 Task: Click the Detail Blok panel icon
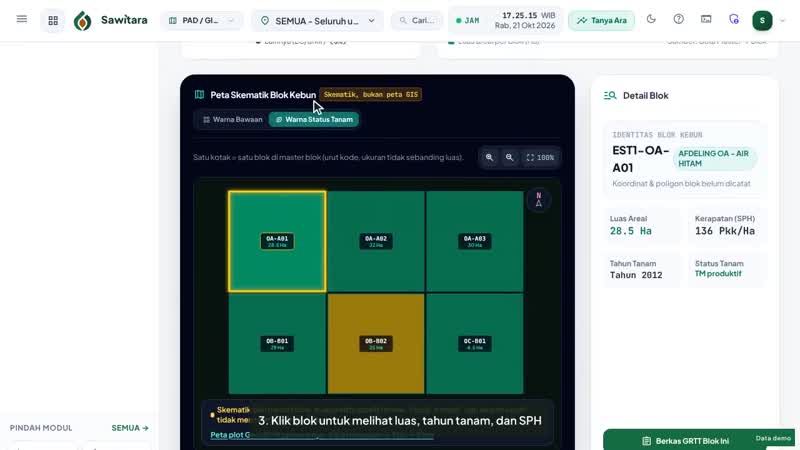(x=610, y=95)
